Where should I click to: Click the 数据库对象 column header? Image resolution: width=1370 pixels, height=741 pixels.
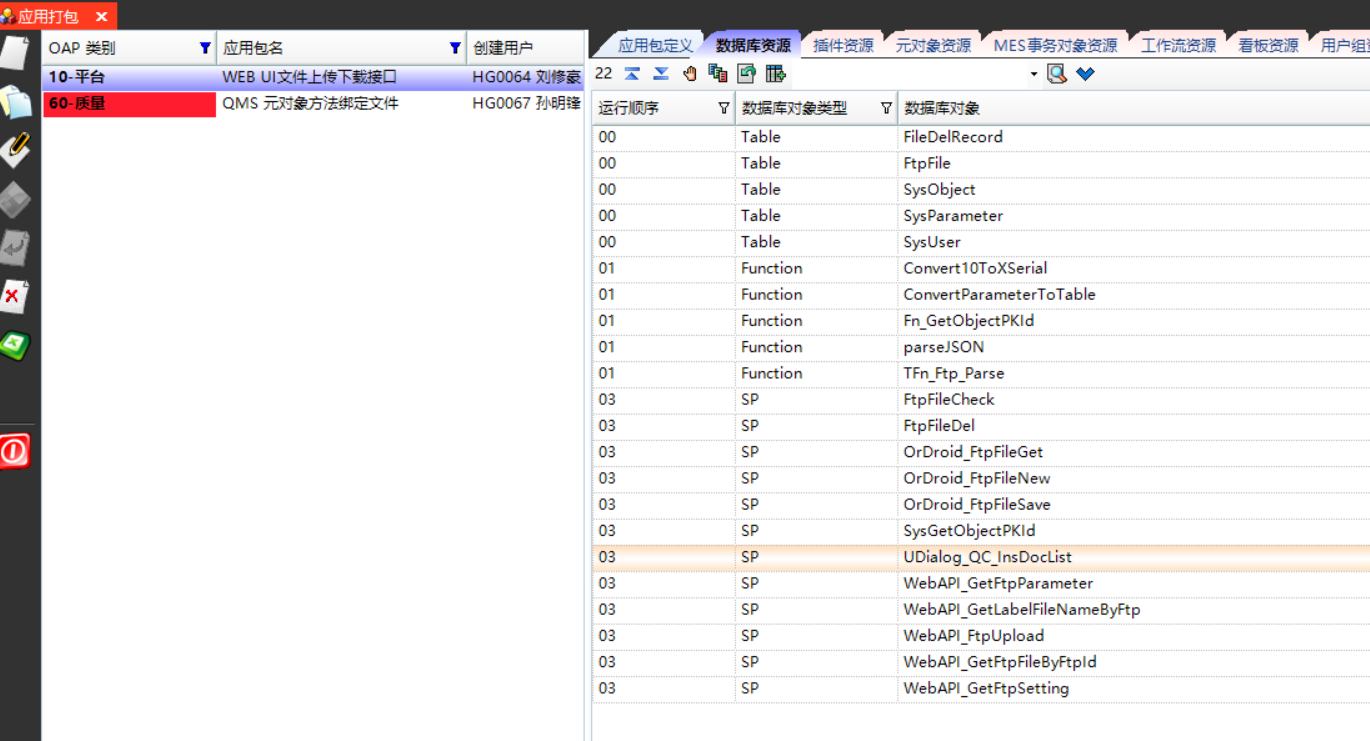tap(942, 109)
